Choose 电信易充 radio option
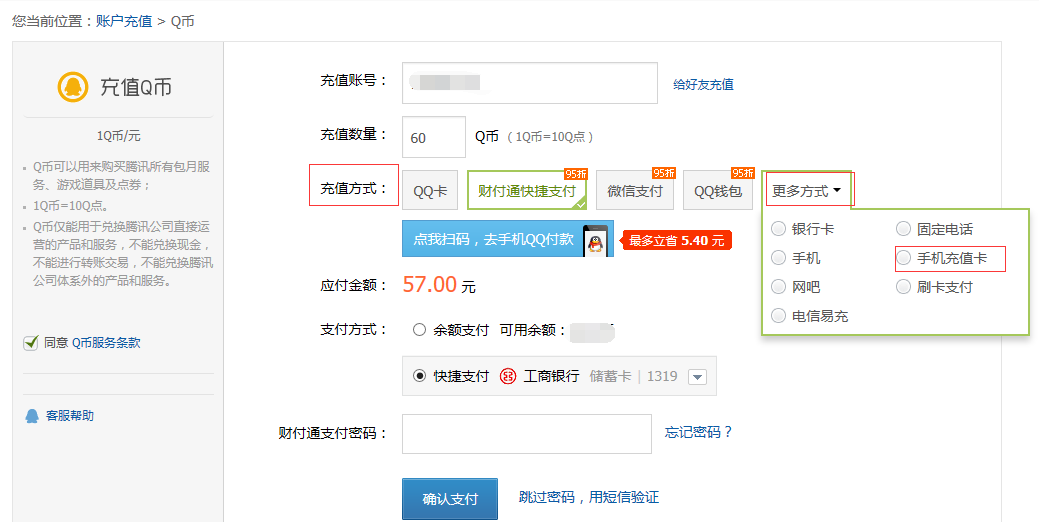The image size is (1039, 522). 779,316
